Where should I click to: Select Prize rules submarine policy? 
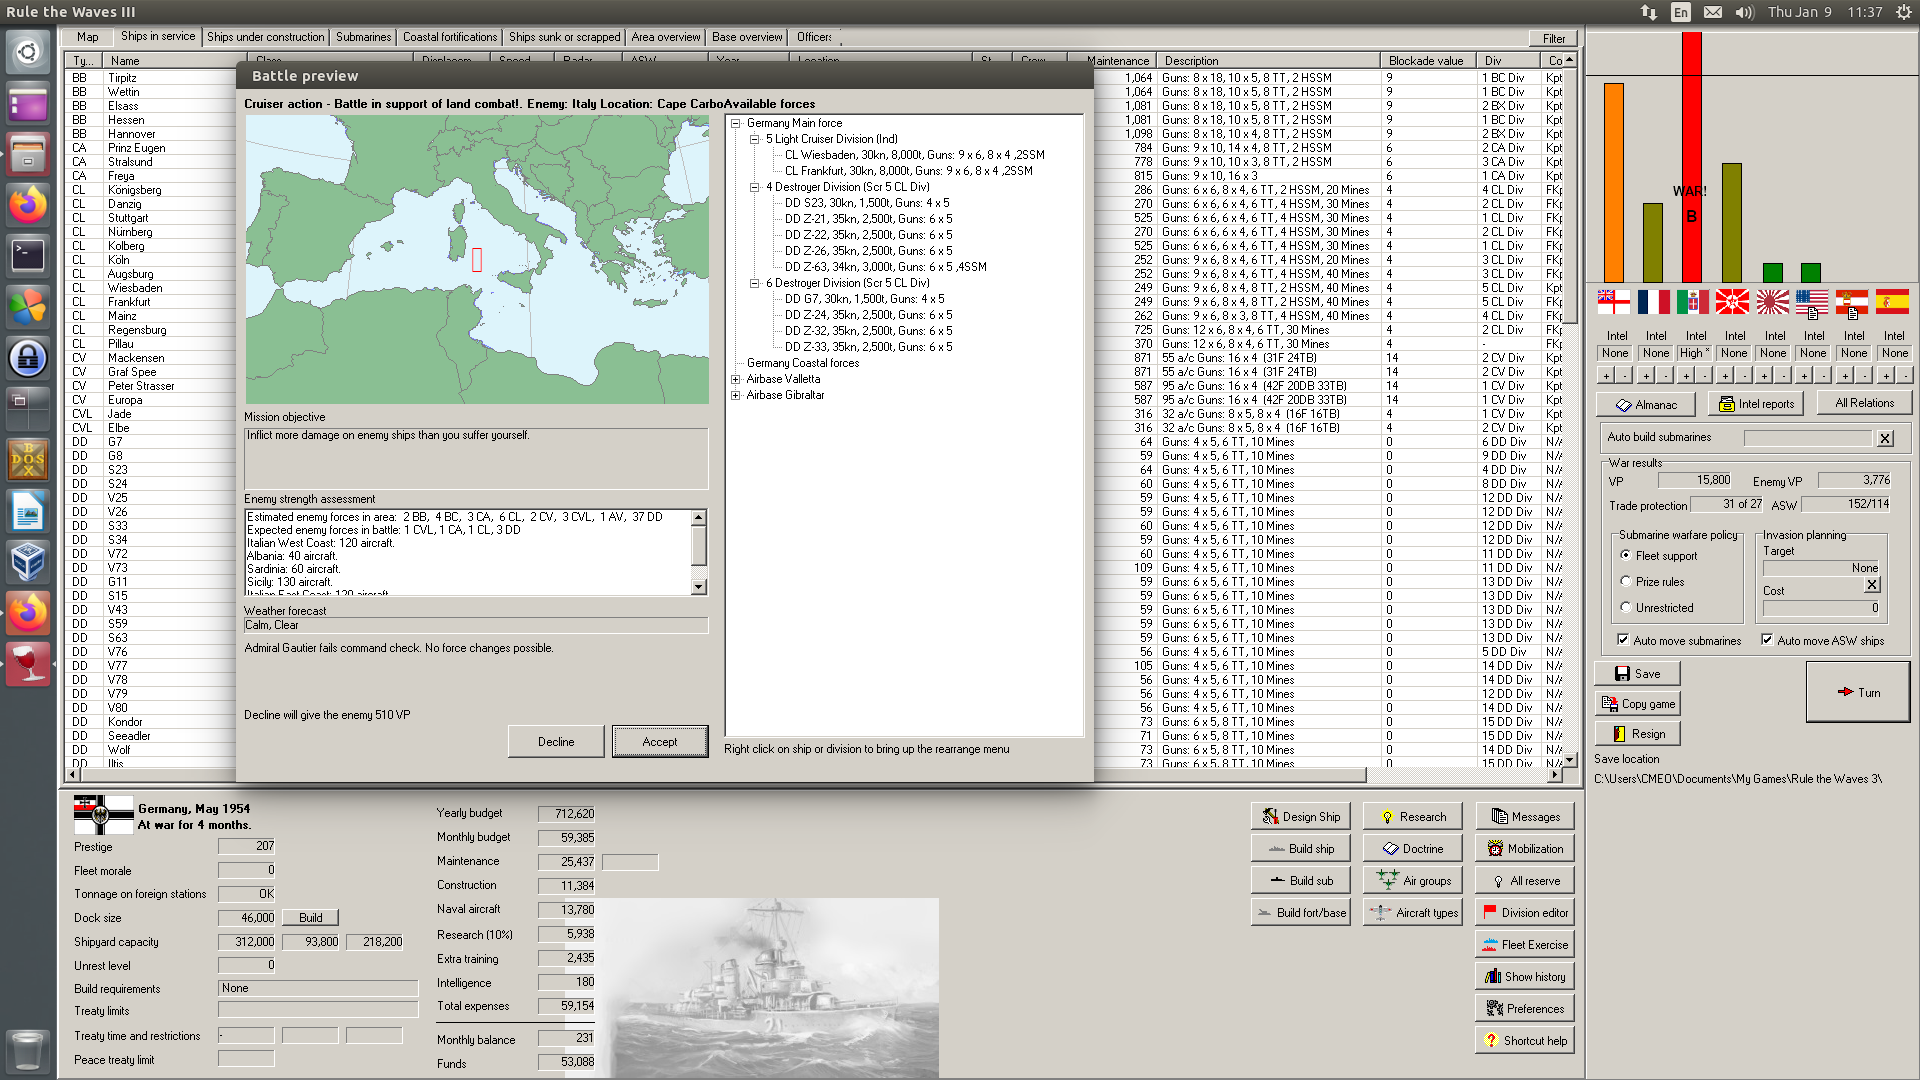[x=1626, y=581]
